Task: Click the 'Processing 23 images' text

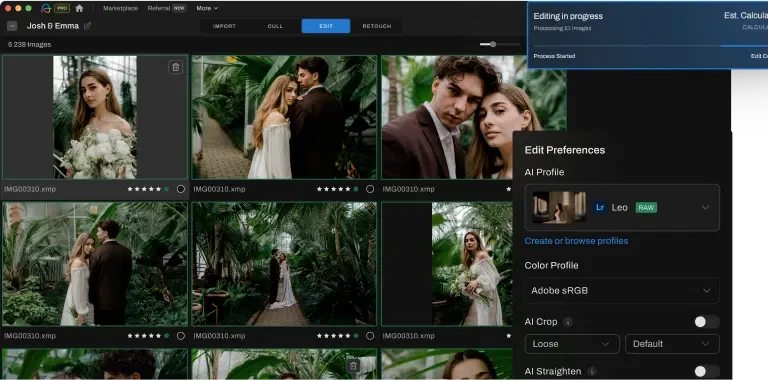Action: pyautogui.click(x=562, y=28)
